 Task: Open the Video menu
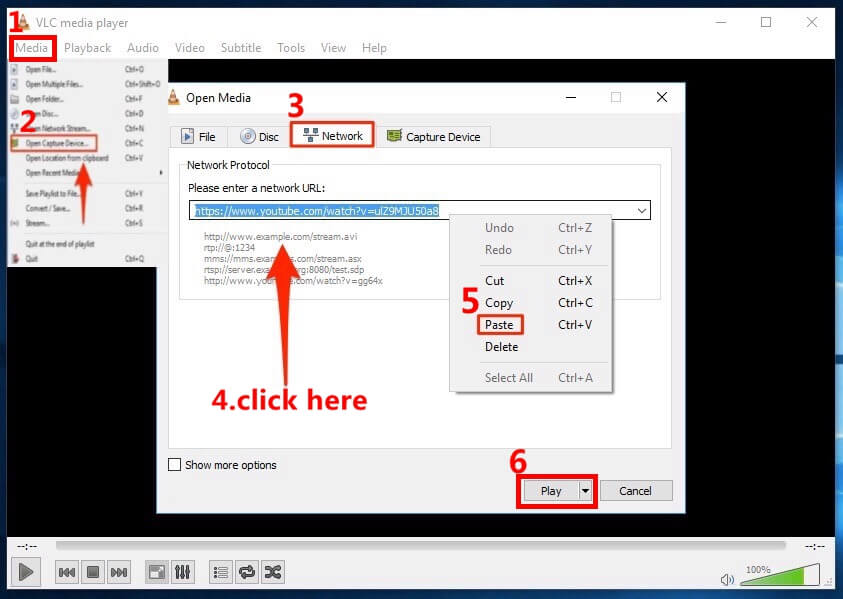[x=189, y=48]
